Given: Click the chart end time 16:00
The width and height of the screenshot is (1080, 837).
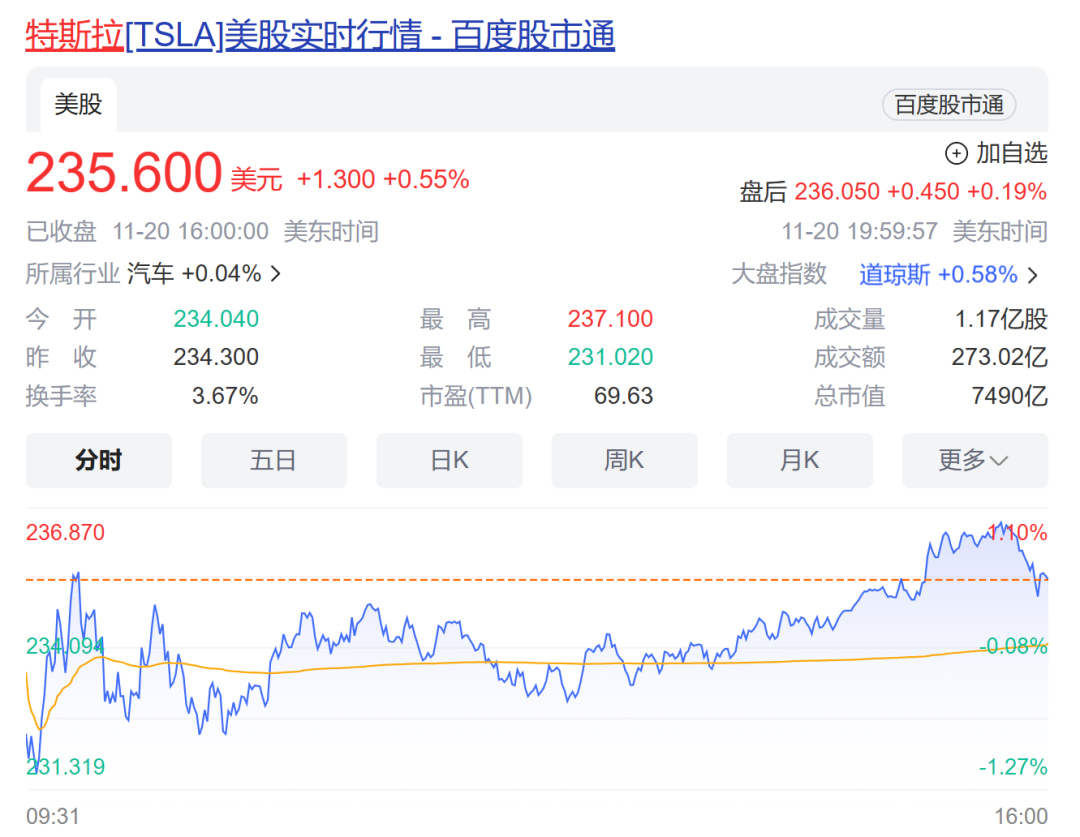Looking at the screenshot, I should pos(1021,816).
